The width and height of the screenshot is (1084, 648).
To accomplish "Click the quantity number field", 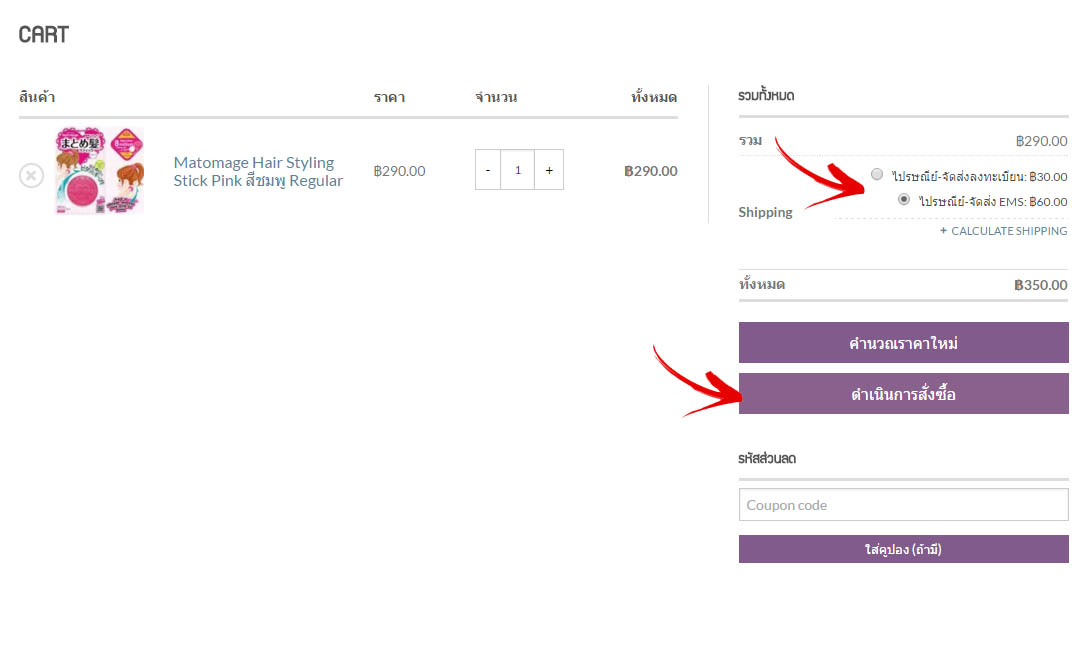I will coord(518,170).
